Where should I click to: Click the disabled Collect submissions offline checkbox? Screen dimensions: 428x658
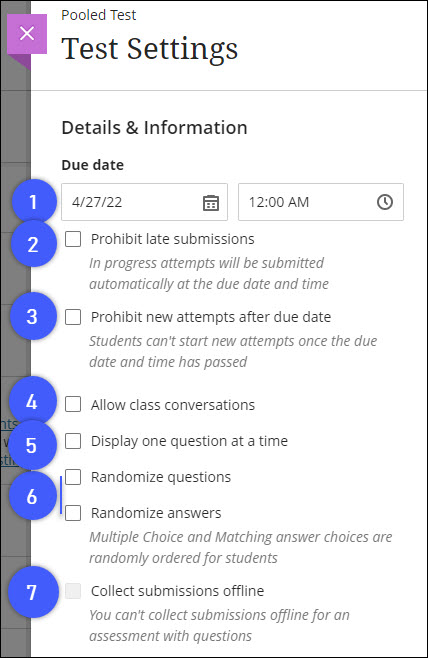tap(73, 591)
